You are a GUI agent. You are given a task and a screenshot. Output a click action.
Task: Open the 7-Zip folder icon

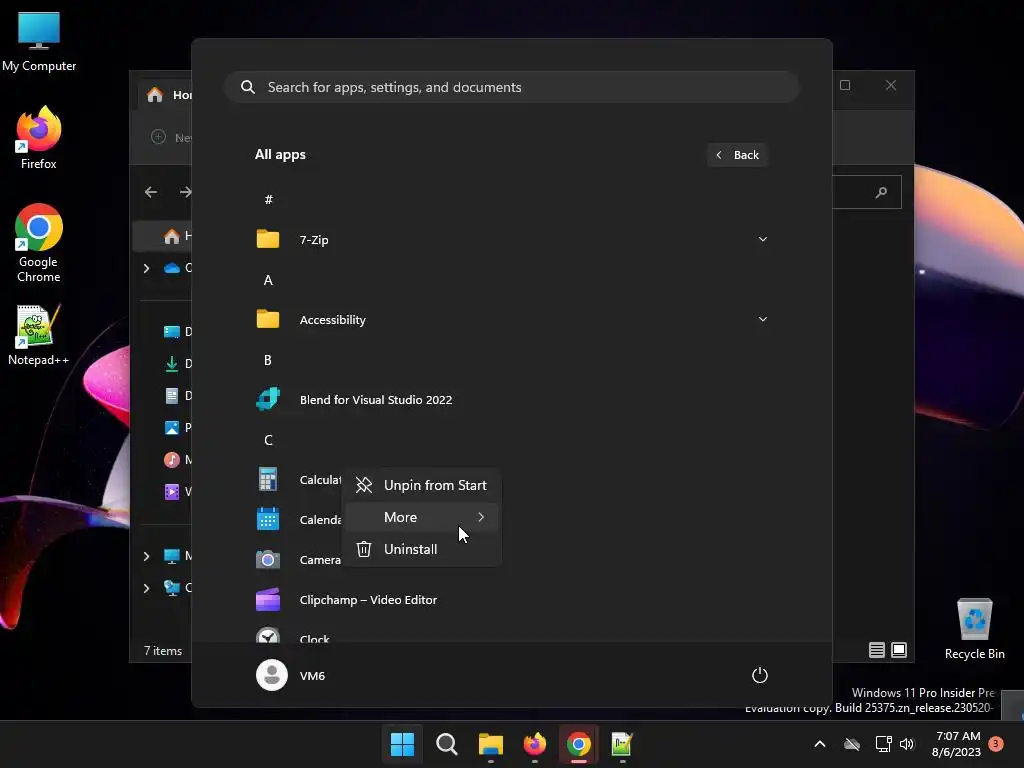268,239
